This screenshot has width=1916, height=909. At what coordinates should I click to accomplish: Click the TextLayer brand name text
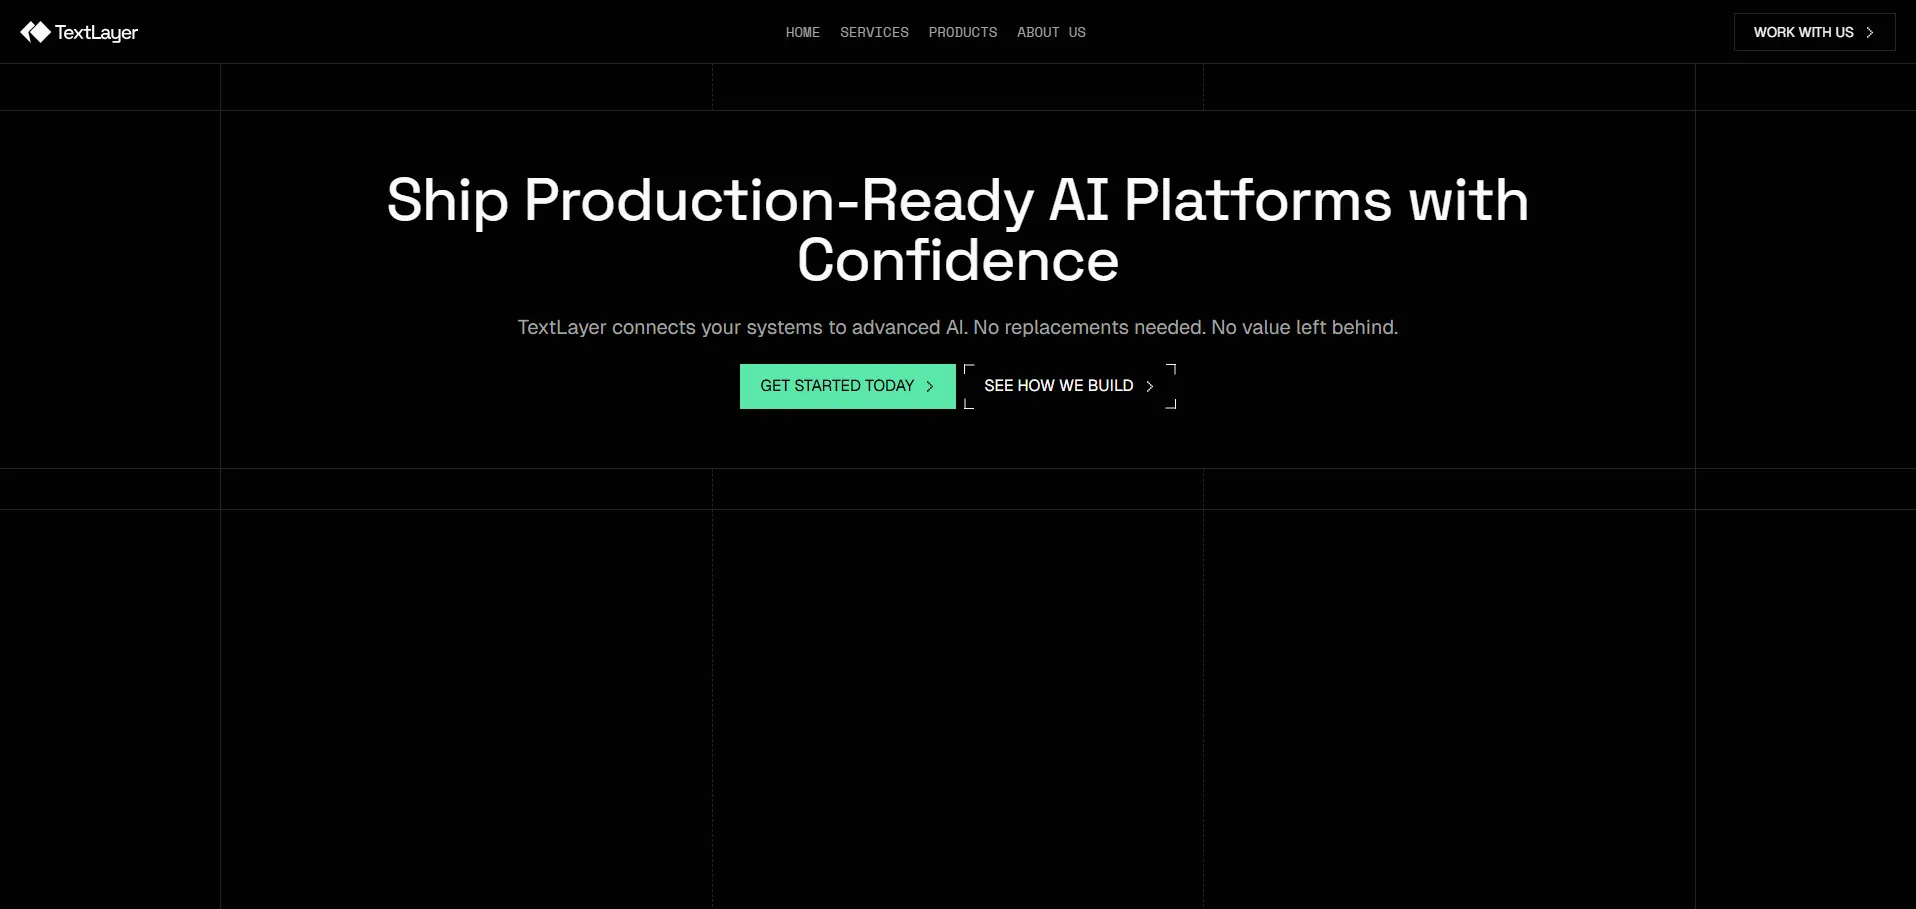[x=96, y=33]
